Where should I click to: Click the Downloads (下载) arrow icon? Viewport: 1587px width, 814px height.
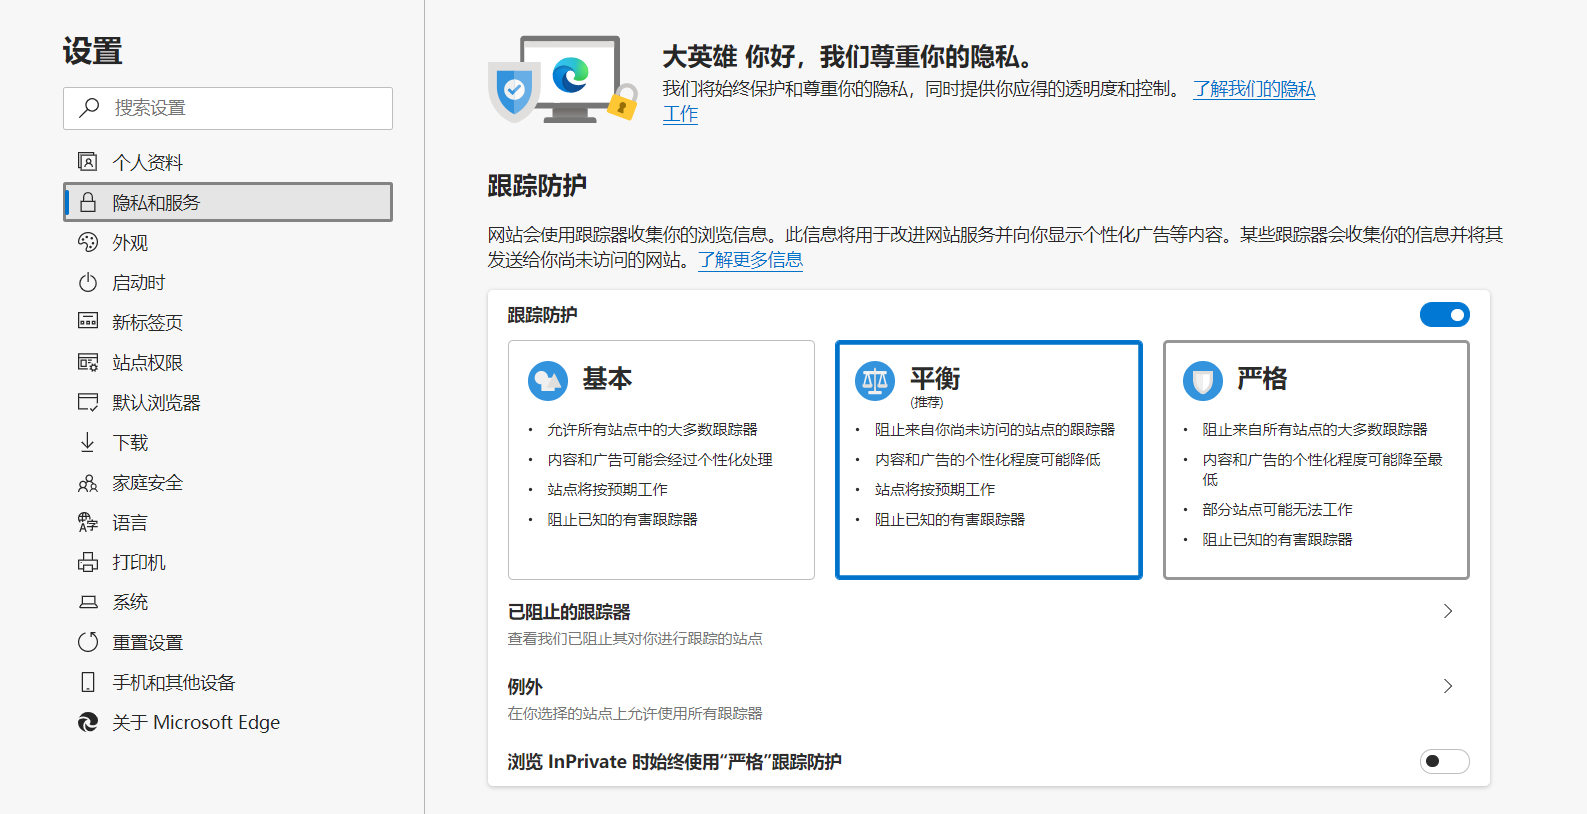pos(88,442)
